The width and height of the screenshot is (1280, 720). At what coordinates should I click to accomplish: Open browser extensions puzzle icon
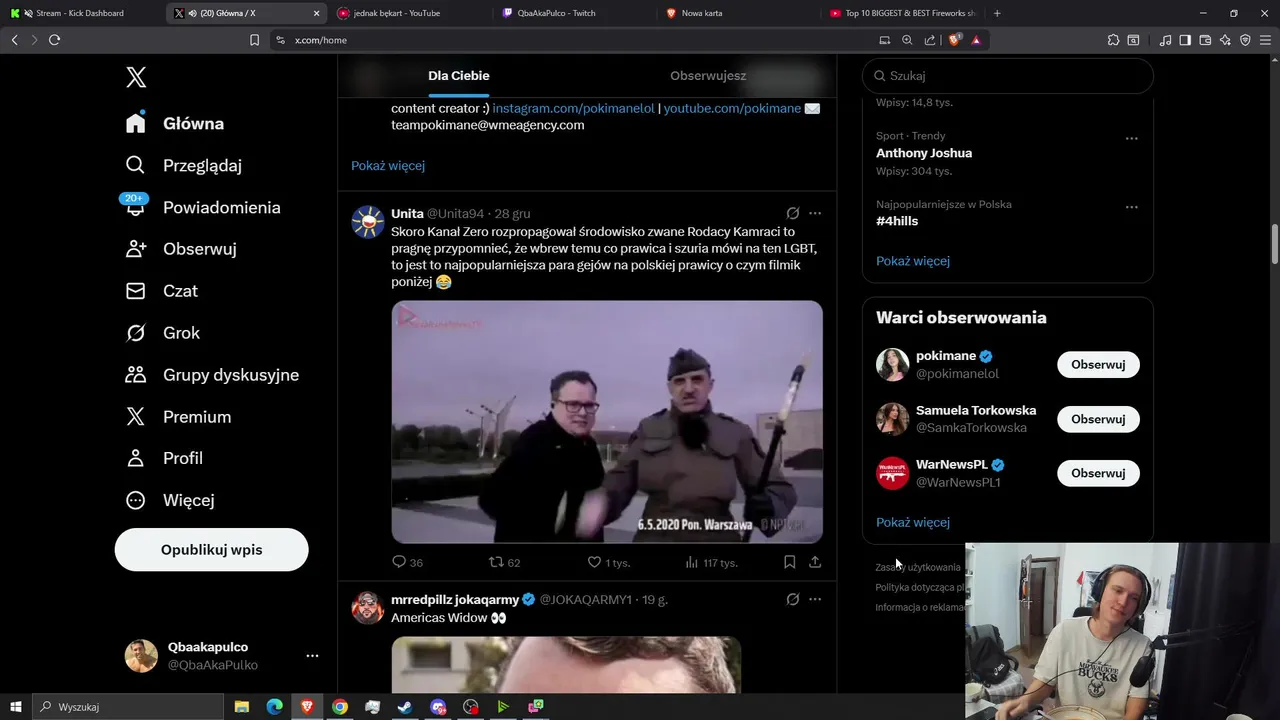pyautogui.click(x=1113, y=40)
